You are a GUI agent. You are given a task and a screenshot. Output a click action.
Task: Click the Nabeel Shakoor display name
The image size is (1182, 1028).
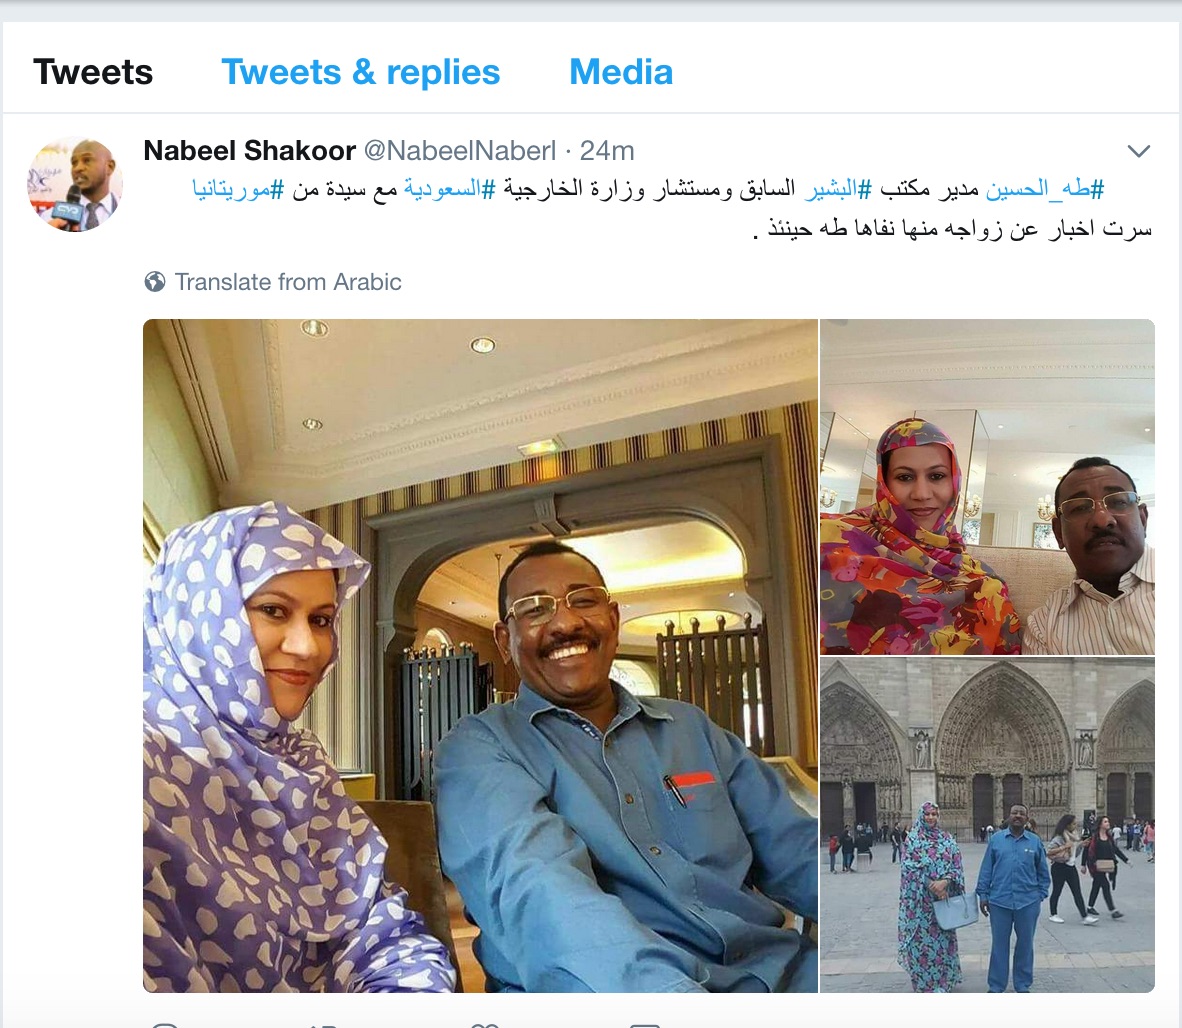point(250,151)
